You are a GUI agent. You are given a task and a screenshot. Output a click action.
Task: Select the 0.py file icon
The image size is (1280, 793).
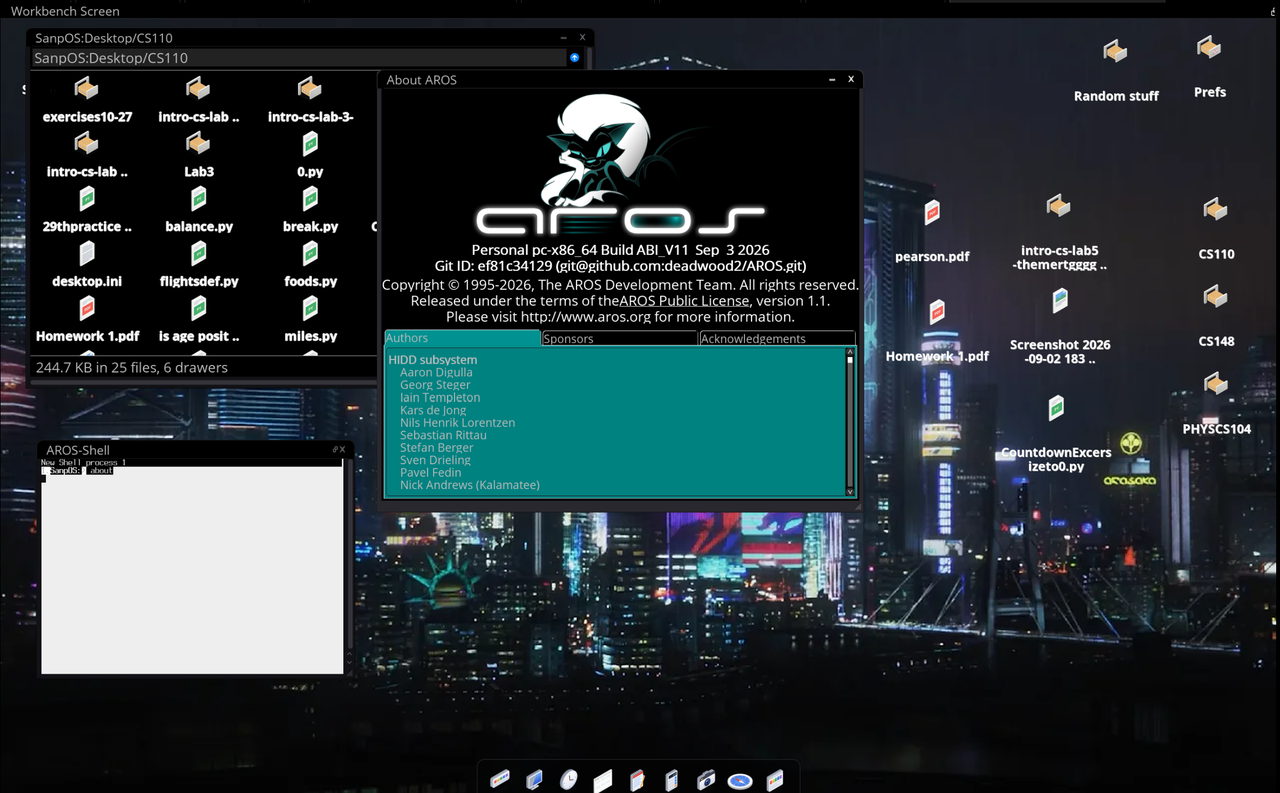click(x=310, y=155)
